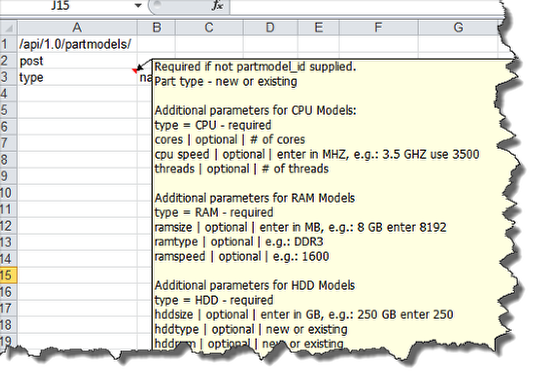This screenshot has height=384, width=540.
Task: Select row 10 header
Action: [x=8, y=193]
